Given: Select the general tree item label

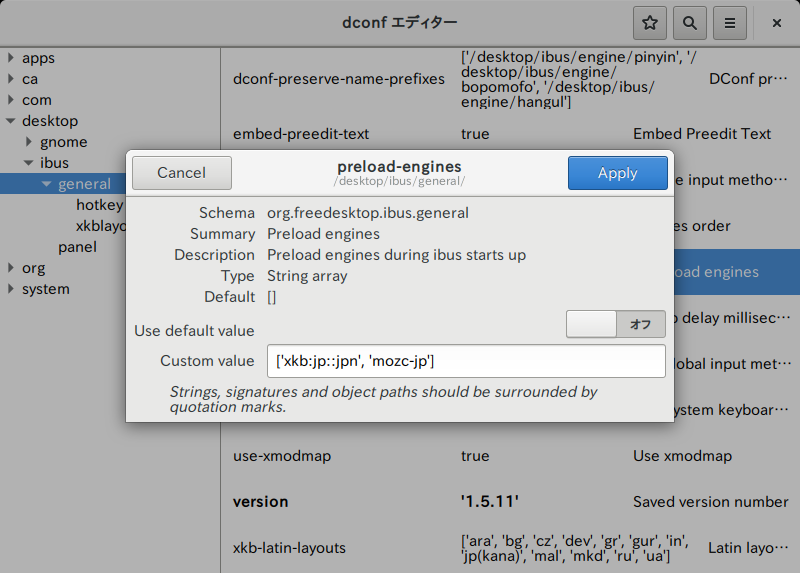Looking at the screenshot, I should (84, 184).
